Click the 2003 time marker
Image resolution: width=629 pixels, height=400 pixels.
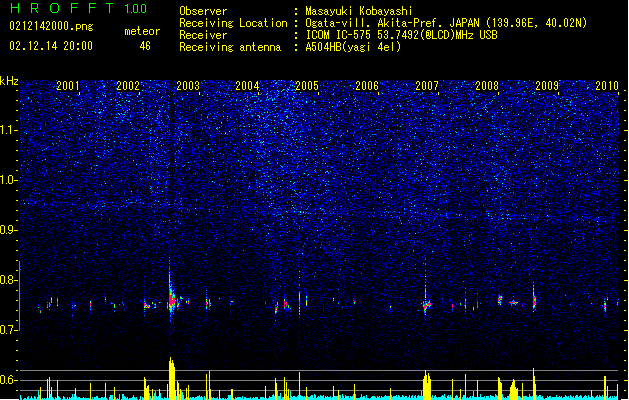pyautogui.click(x=188, y=85)
